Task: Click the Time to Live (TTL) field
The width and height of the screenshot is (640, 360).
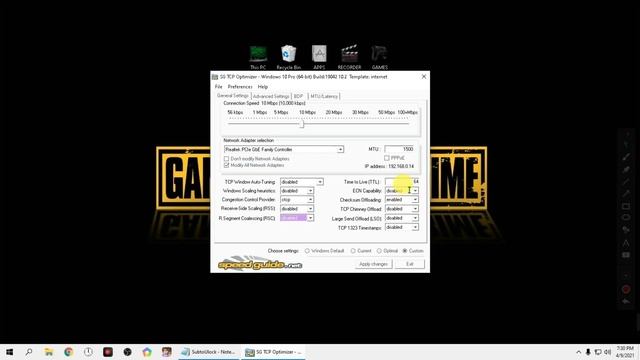Action: (x=402, y=181)
